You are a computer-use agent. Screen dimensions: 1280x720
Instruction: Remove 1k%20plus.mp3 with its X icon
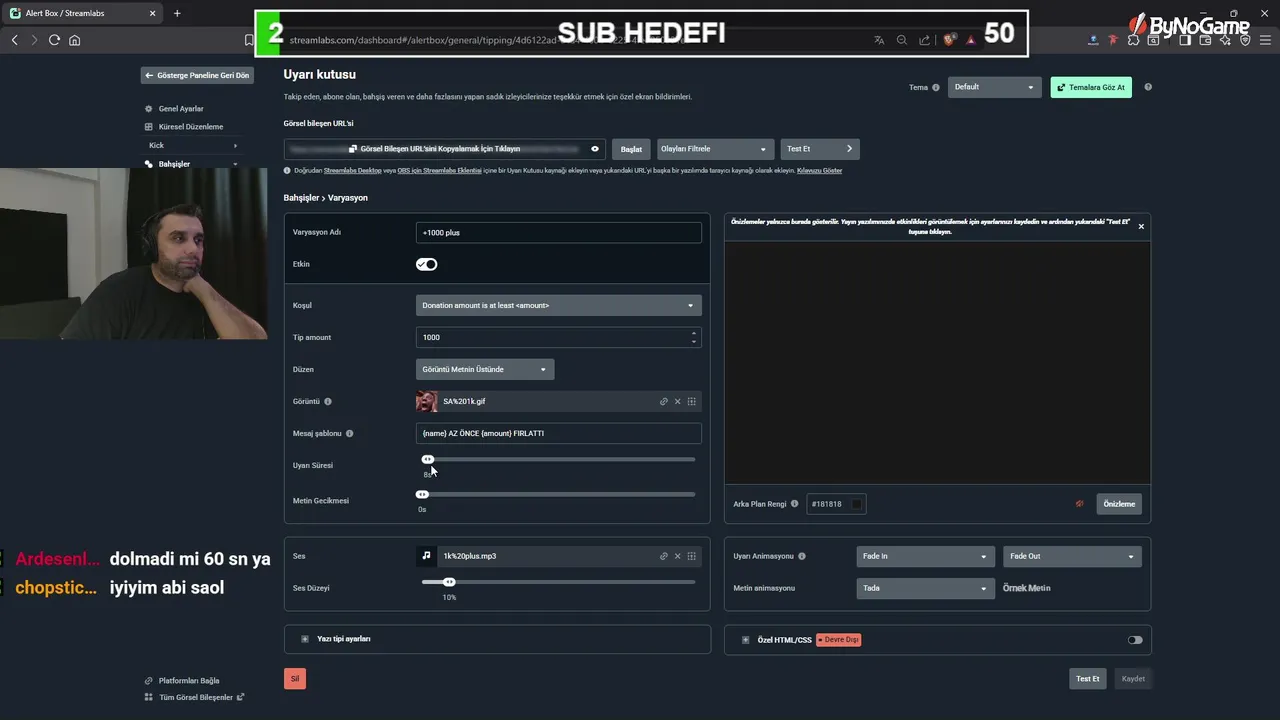click(677, 556)
